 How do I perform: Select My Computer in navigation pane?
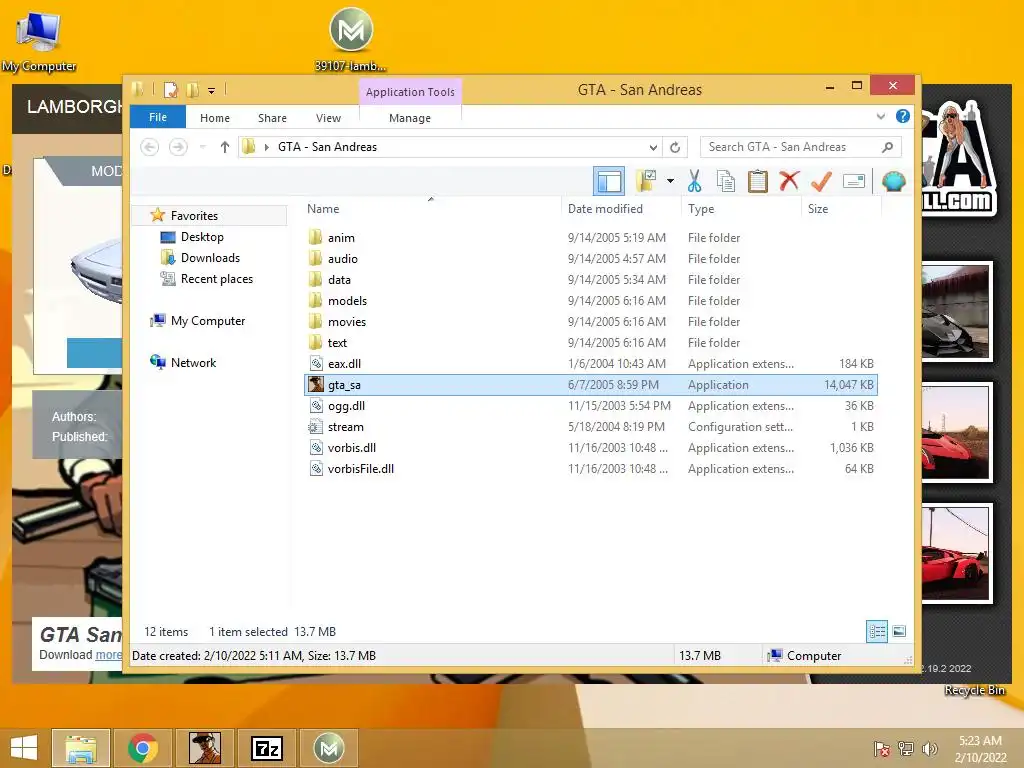[208, 320]
